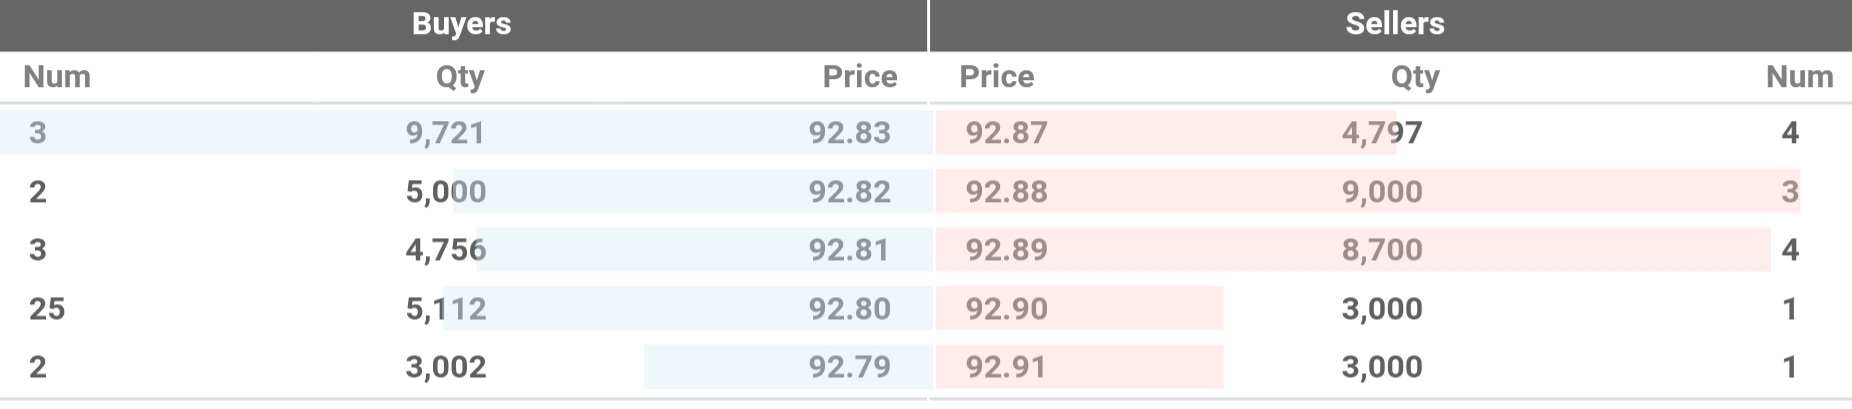Click the buyers Price column header
This screenshot has width=1852, height=409.
pos(860,77)
